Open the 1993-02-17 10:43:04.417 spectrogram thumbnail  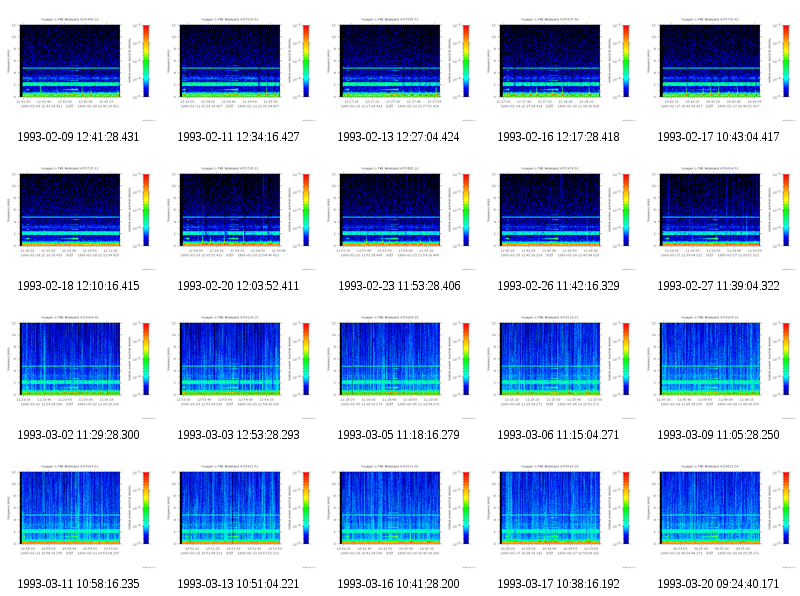click(x=718, y=69)
